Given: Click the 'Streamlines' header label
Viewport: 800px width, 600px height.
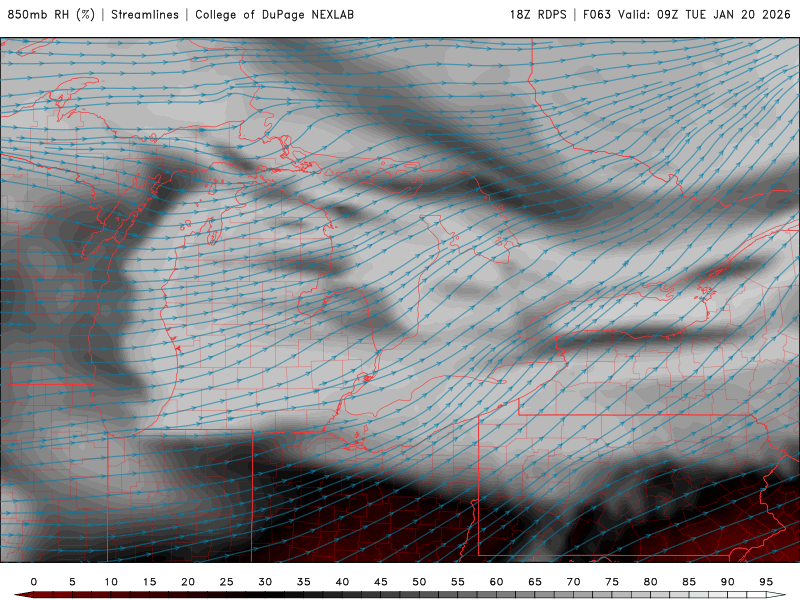Looking at the screenshot, I should point(145,15).
